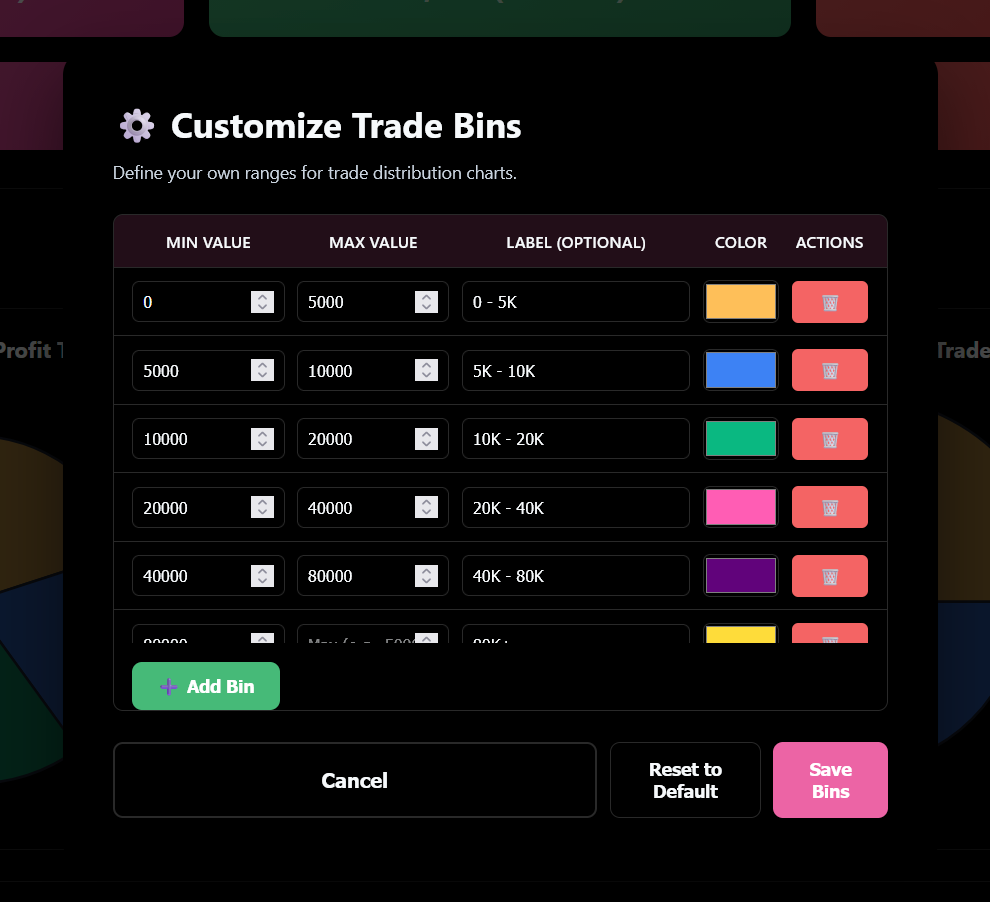990x902 pixels.
Task: Click the stepper on max value 5000
Action: point(426,302)
